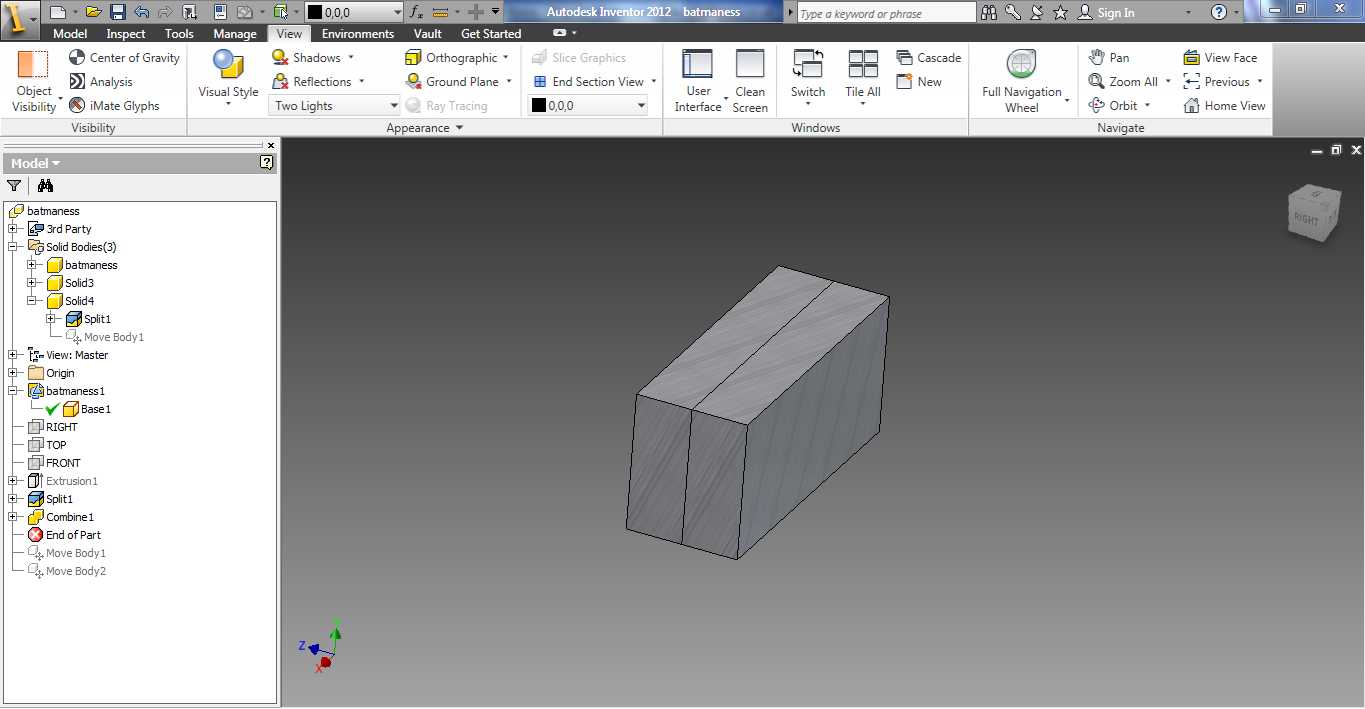
Task: Toggle Center of Gravity display
Action: tap(124, 57)
